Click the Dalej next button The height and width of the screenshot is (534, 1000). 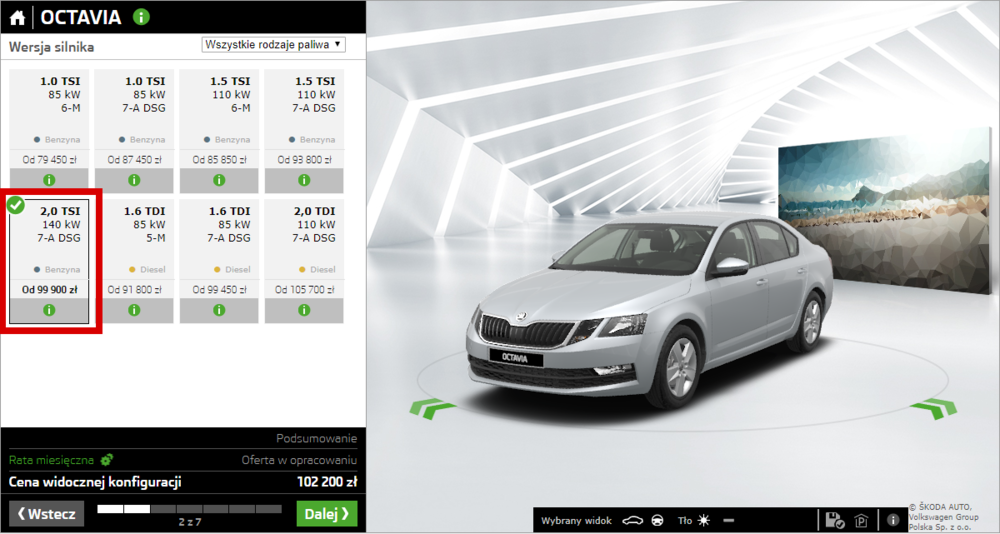click(327, 514)
